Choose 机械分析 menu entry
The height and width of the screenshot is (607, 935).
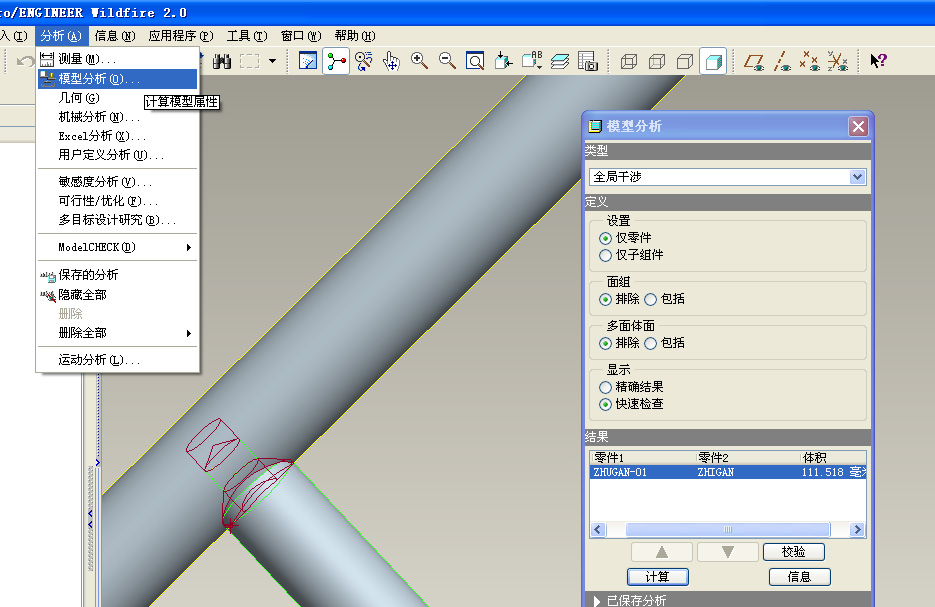(117, 117)
